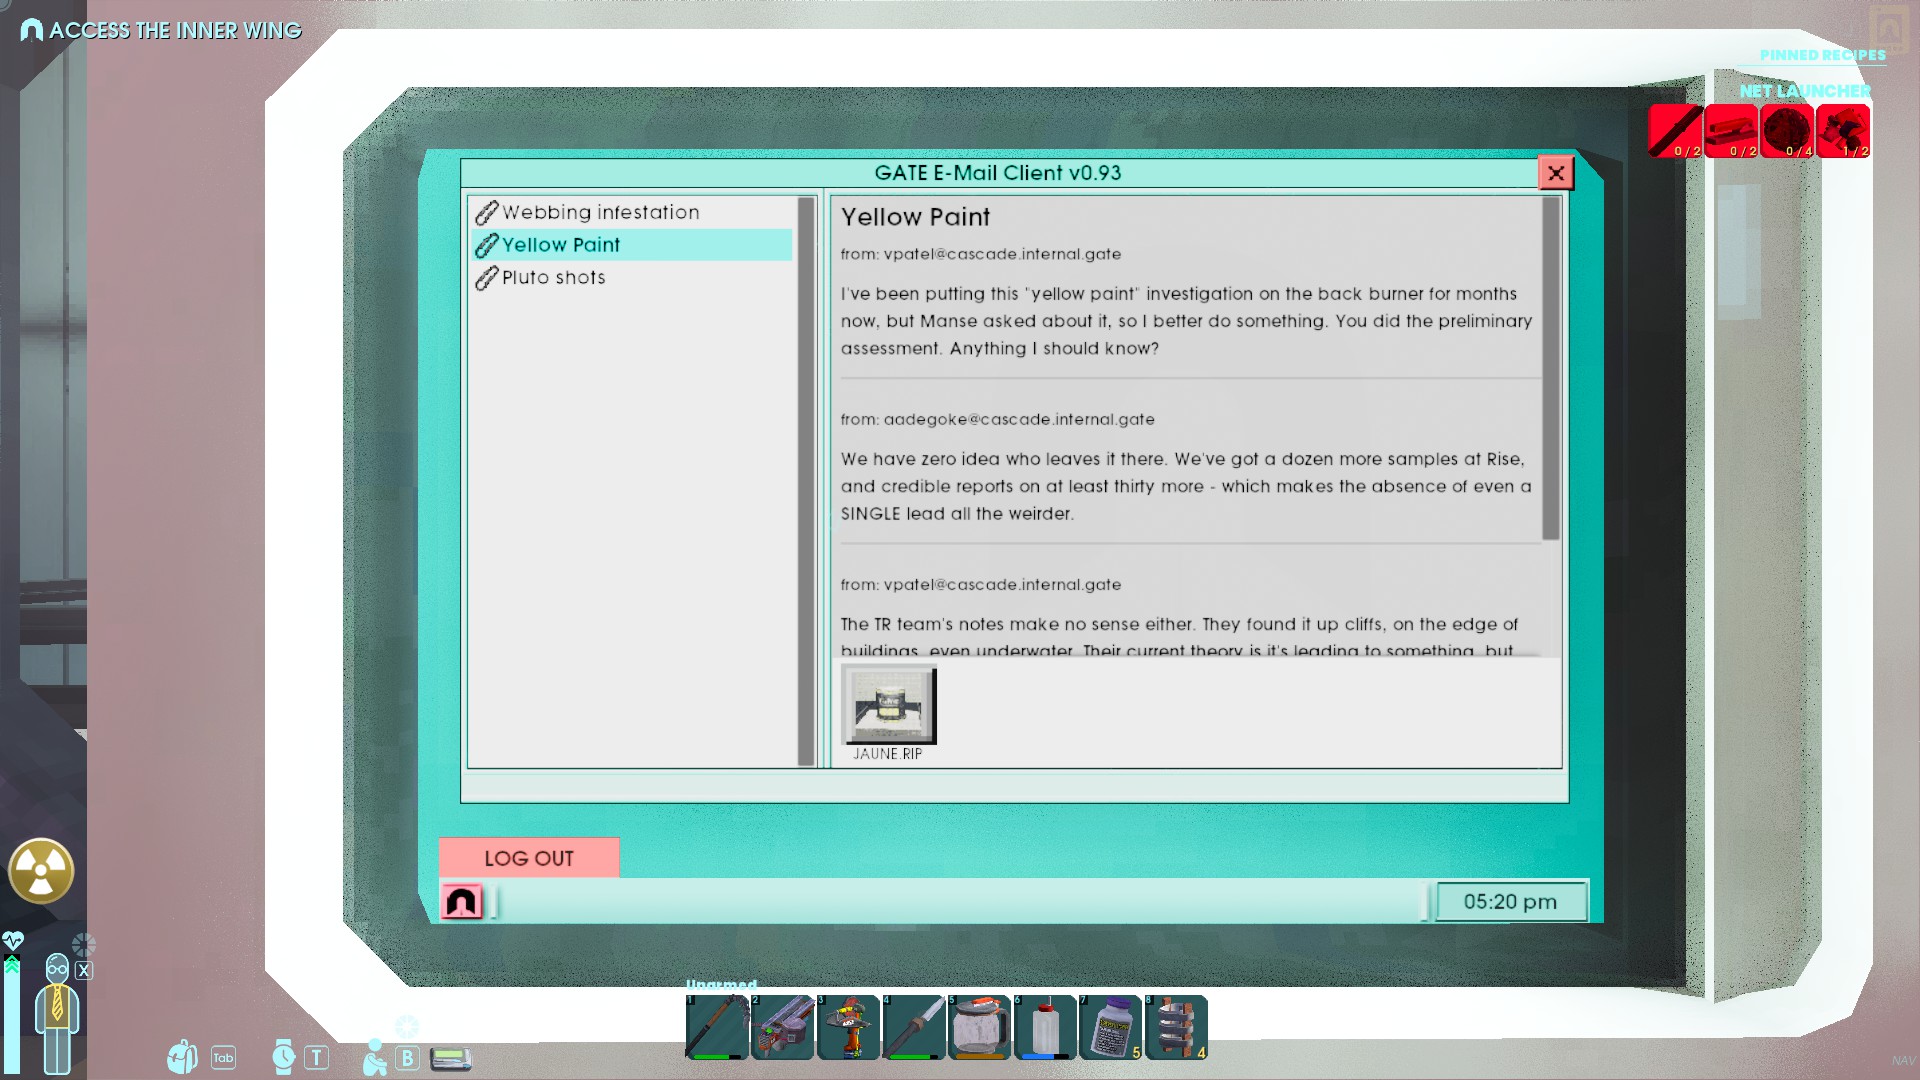This screenshot has width=1920, height=1080.
Task: Click the backpack inventory icon
Action: point(182,1057)
